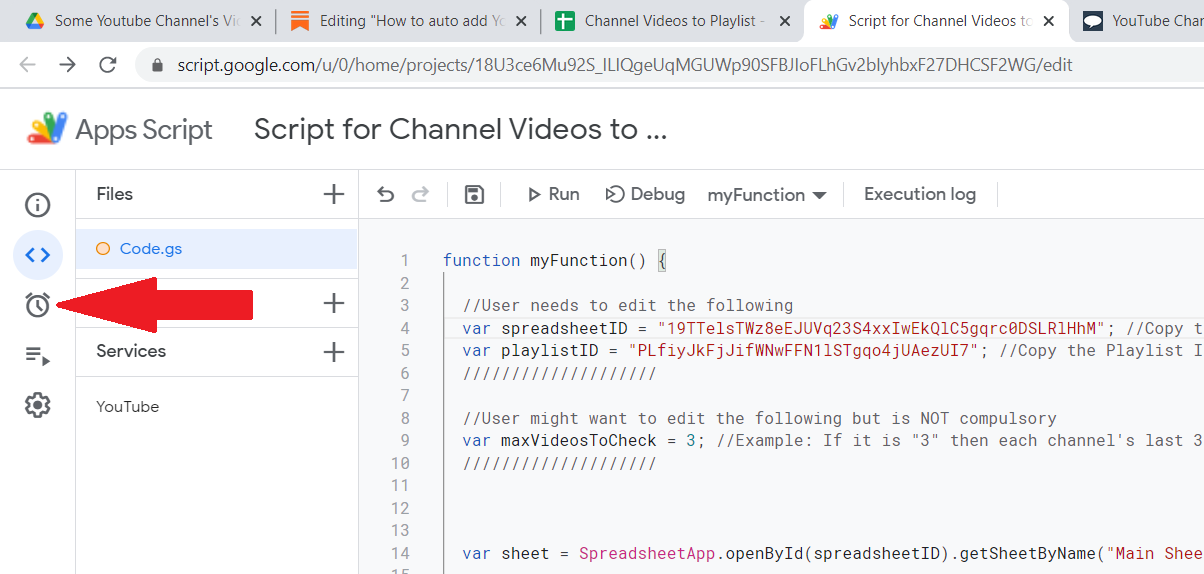The width and height of the screenshot is (1204, 574).
Task: Click the SpreadsheetApp.openById code line
Action: click(x=833, y=553)
